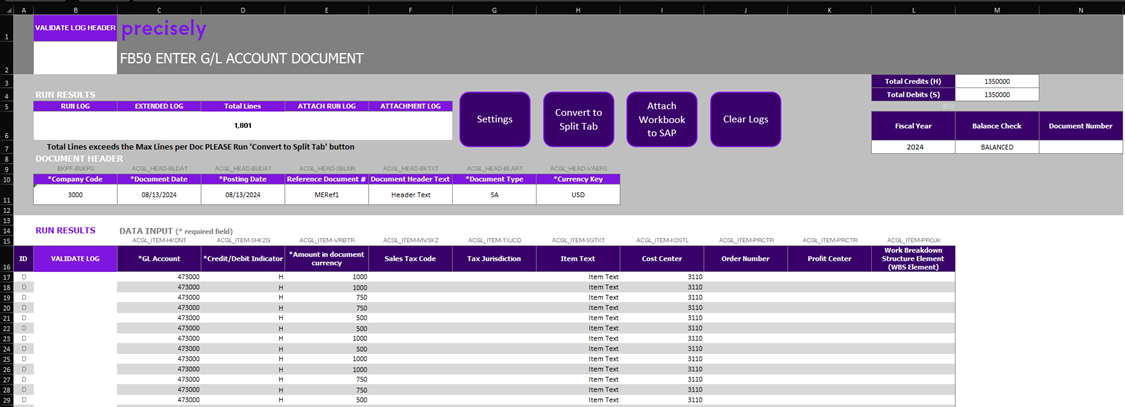Click the GL Account column header
The width and height of the screenshot is (1125, 407).
159,258
